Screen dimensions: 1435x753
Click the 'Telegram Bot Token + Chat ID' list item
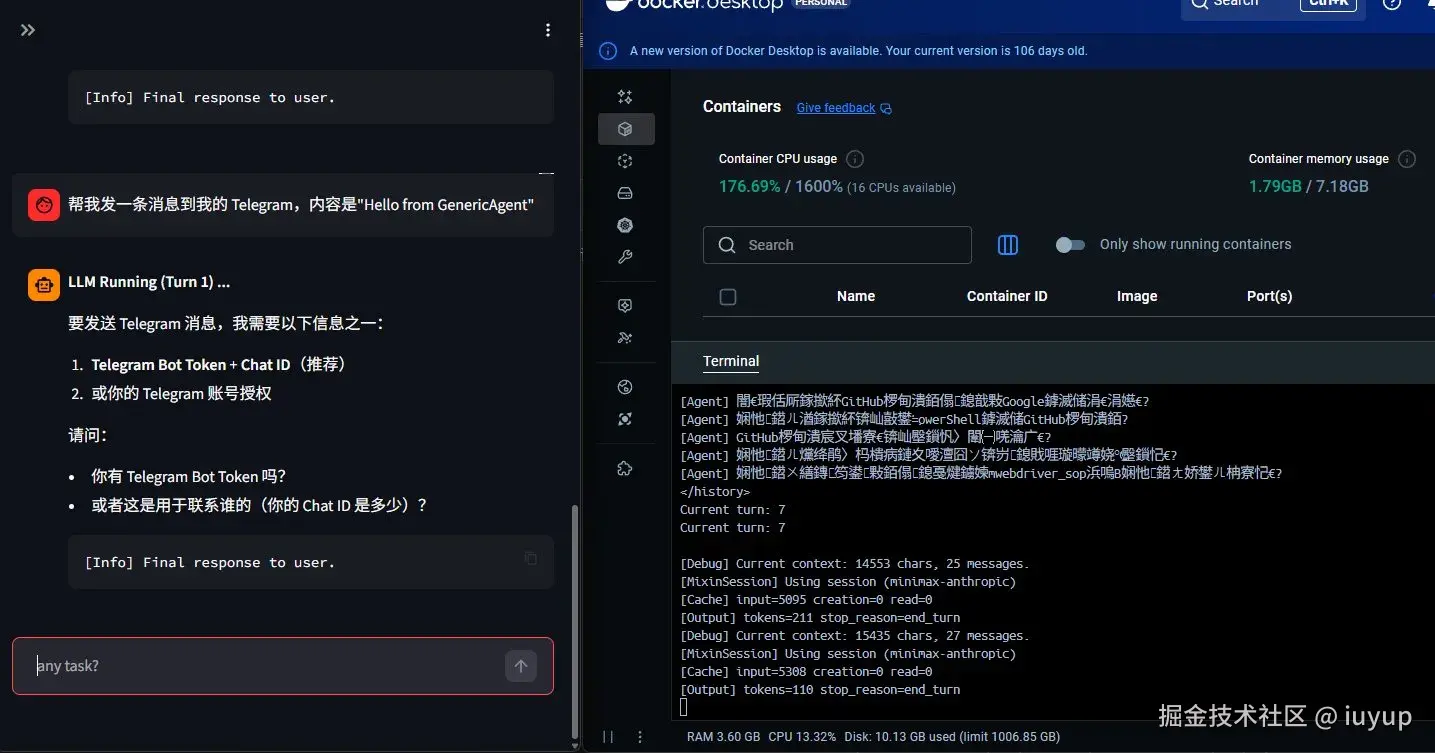click(219, 365)
